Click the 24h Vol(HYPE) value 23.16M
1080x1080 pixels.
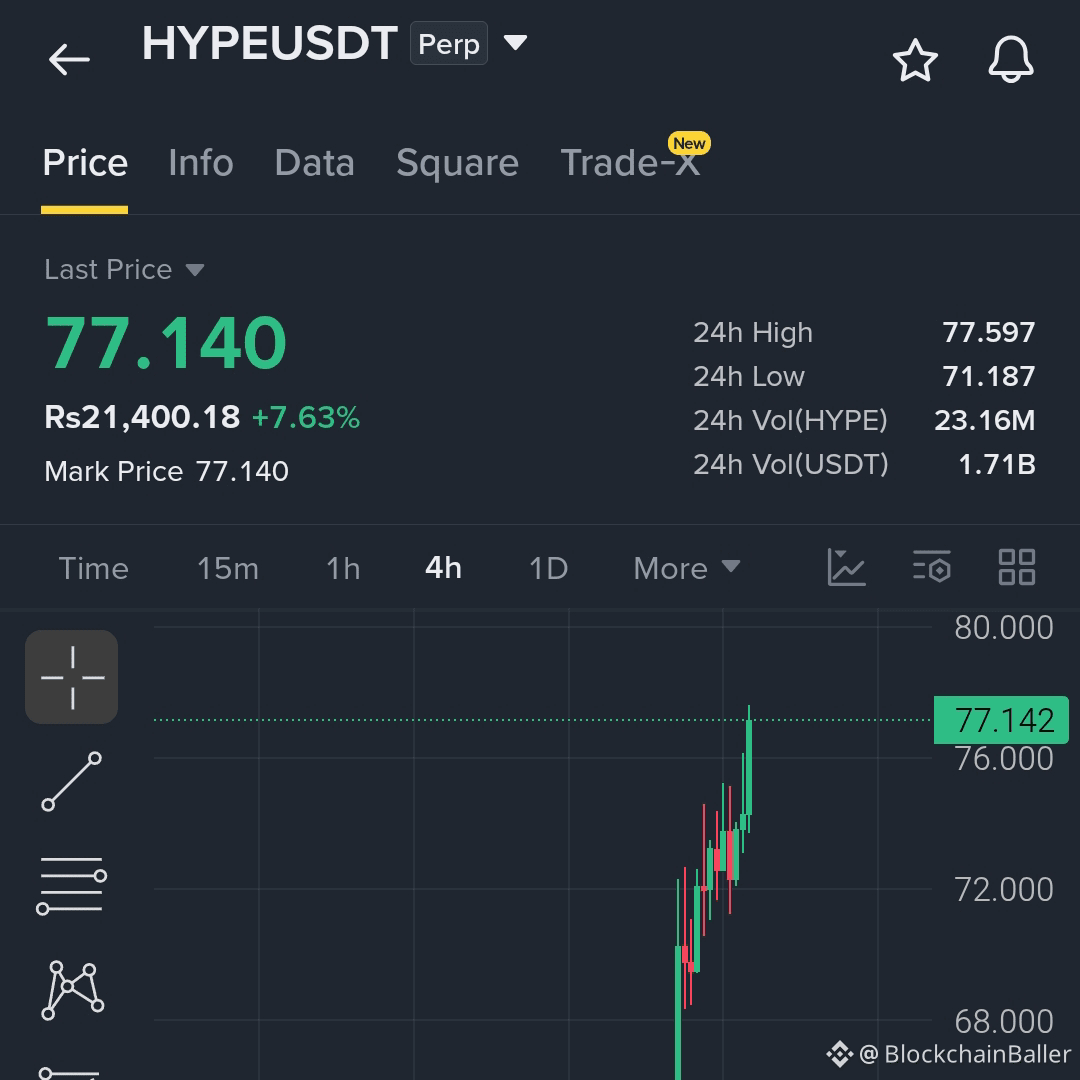(x=984, y=421)
